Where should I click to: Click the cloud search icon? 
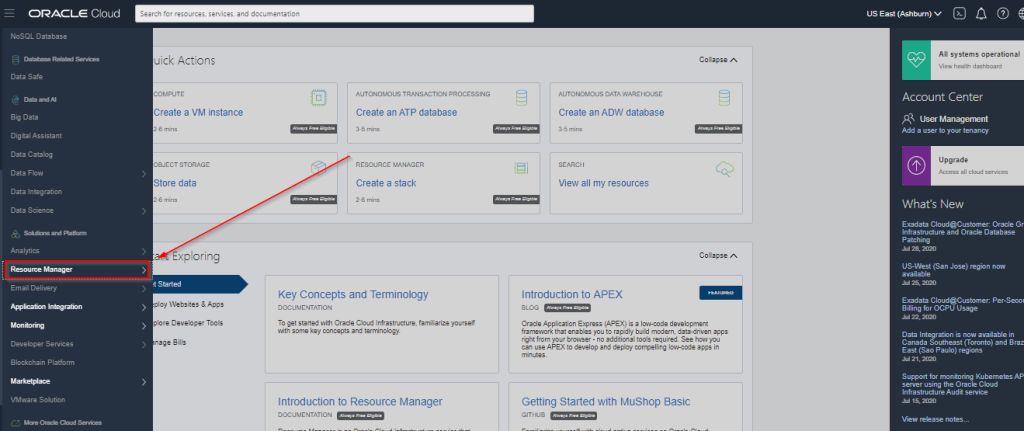click(x=724, y=169)
